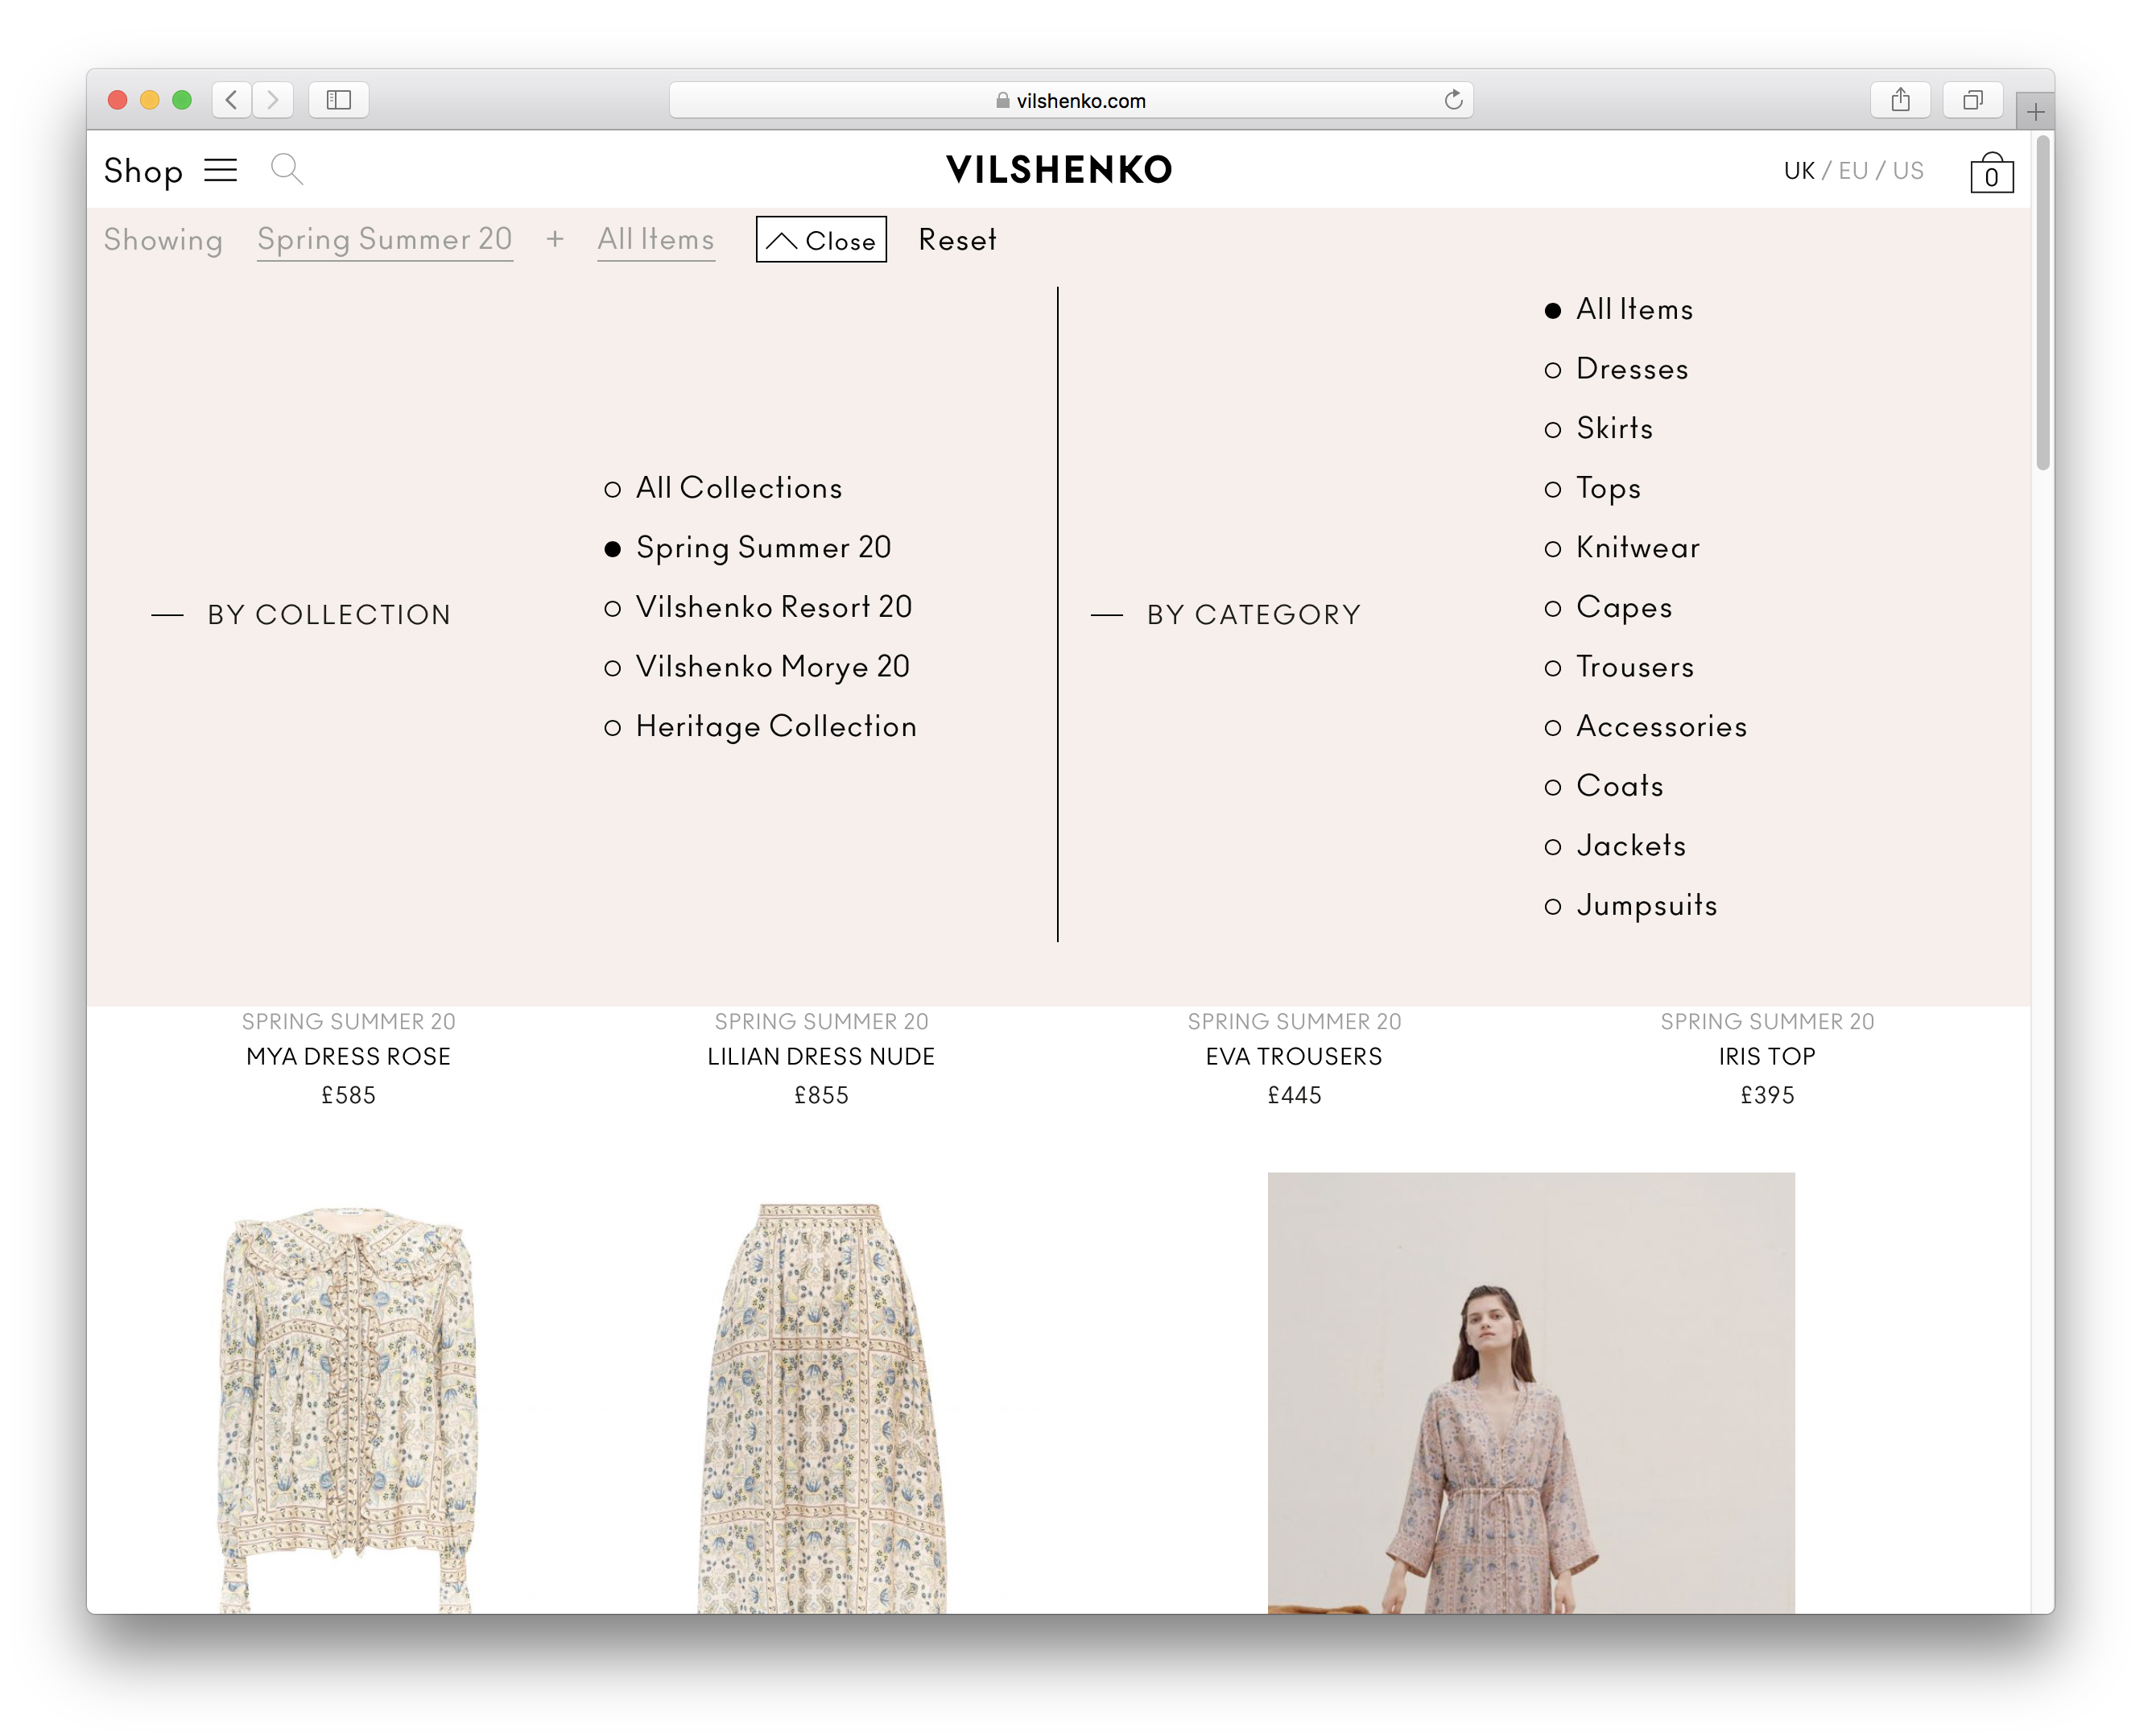The width and height of the screenshot is (2156, 1733).
Task: Click the search magnifier icon
Action: (286, 169)
